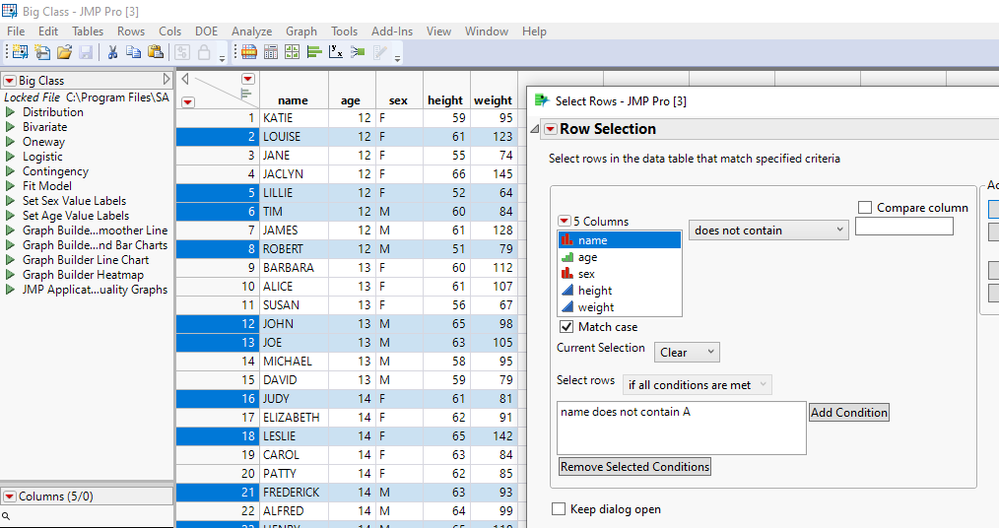
Task: Click the New Data Table toolbar icon
Action: [x=20, y=52]
